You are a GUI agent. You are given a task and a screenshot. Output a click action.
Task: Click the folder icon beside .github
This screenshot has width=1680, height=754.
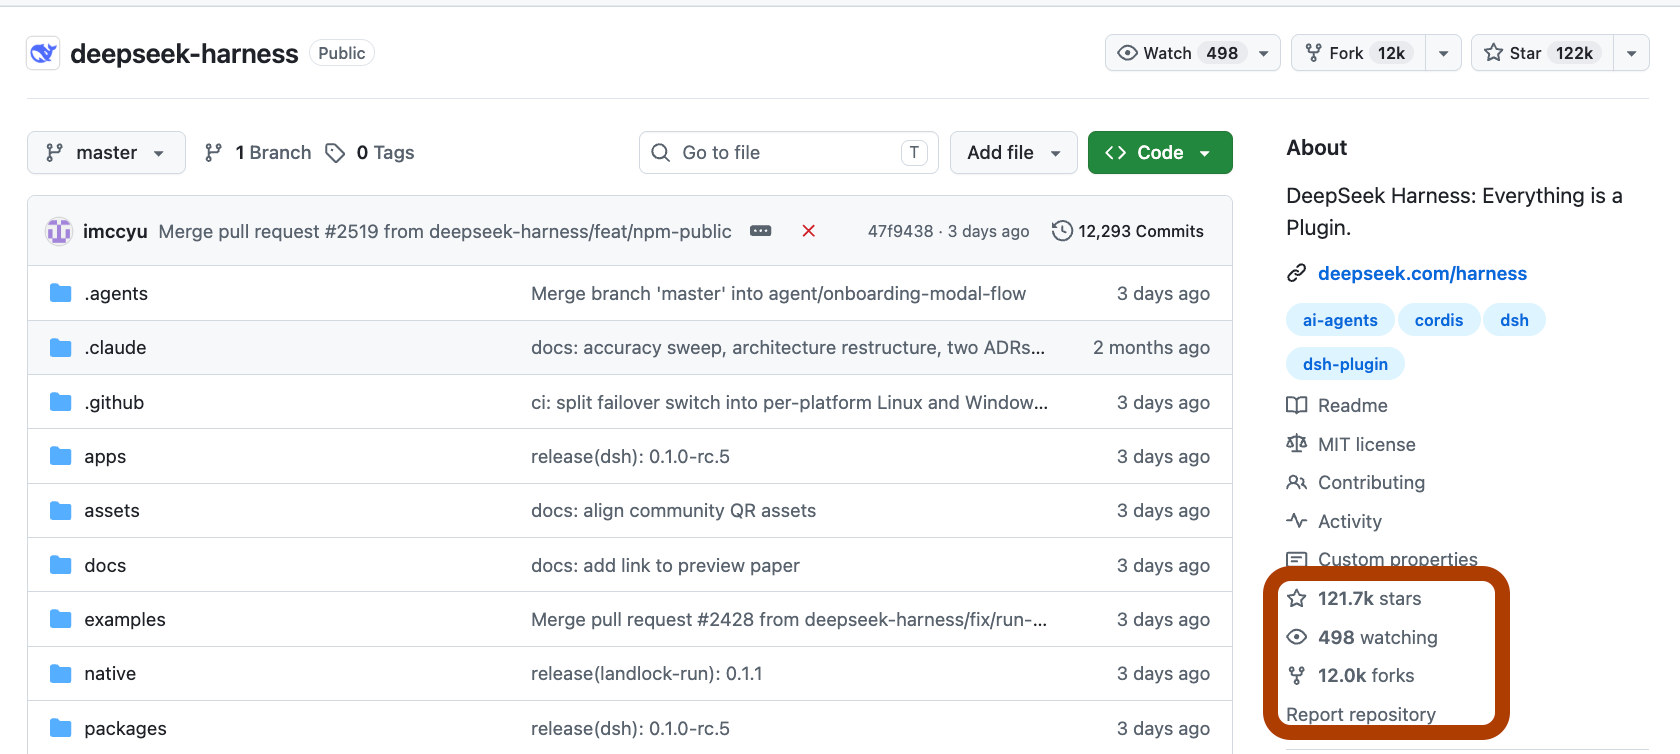(x=61, y=402)
